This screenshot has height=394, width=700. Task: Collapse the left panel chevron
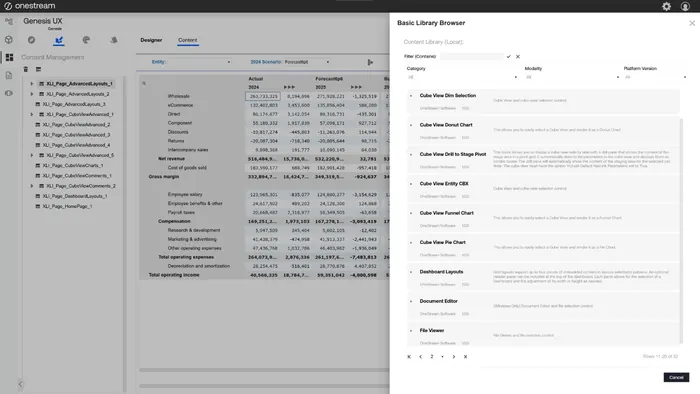(x=20, y=384)
